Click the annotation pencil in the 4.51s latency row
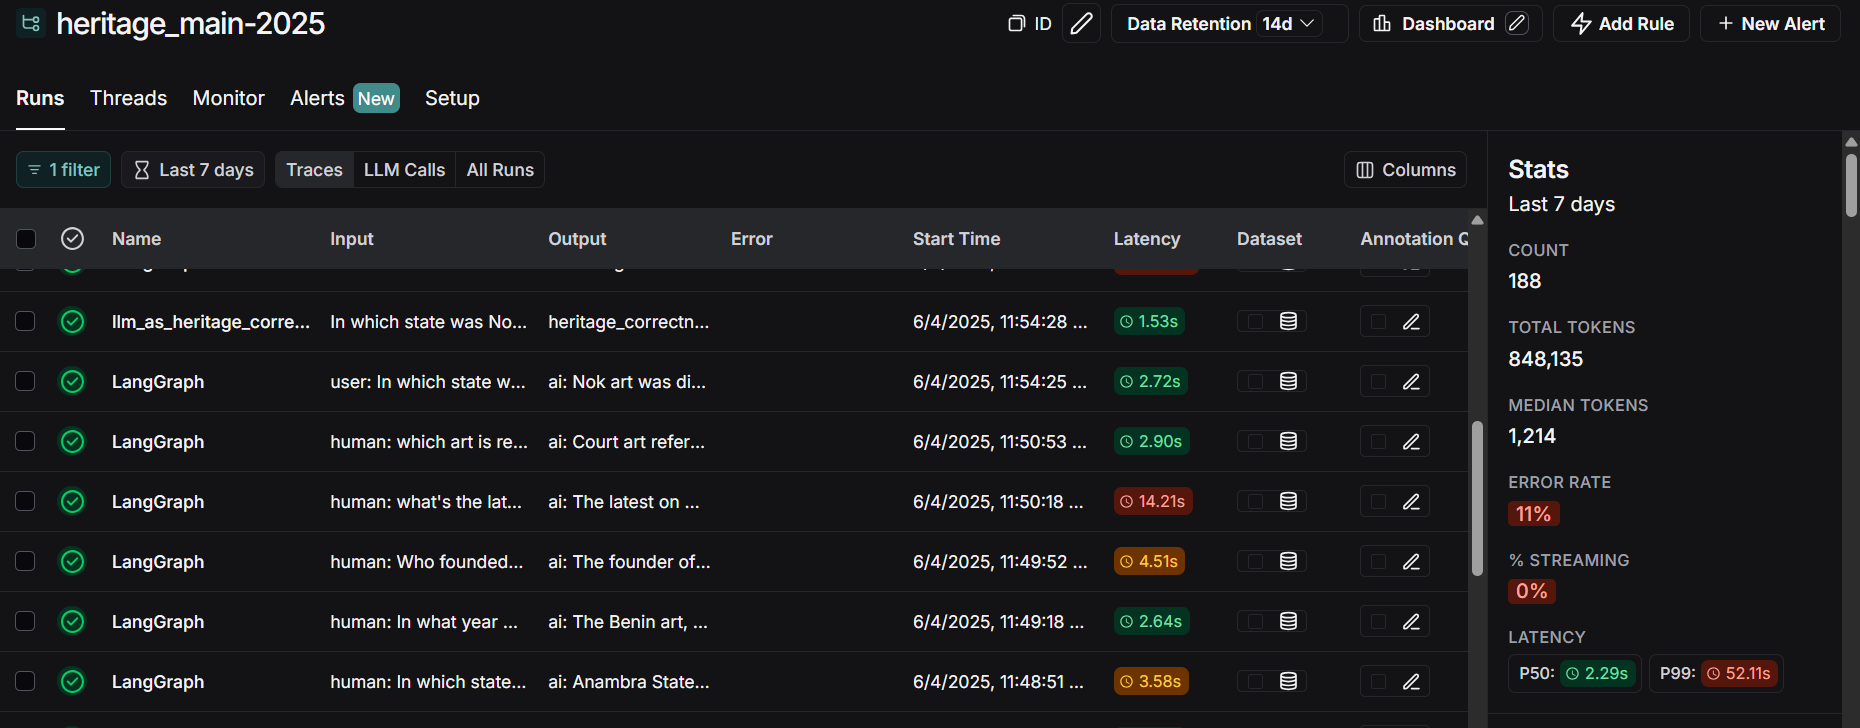1860x728 pixels. [1411, 562]
